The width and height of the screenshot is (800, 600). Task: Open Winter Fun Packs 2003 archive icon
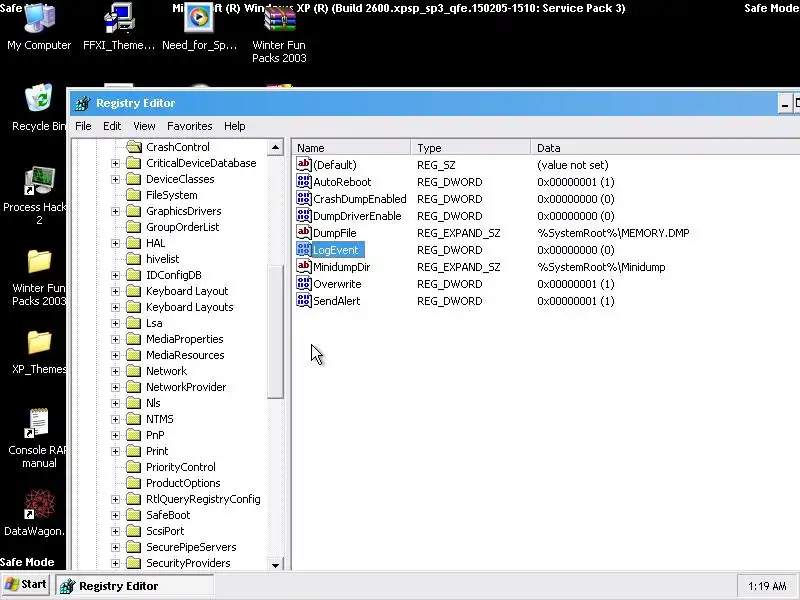coord(279,34)
